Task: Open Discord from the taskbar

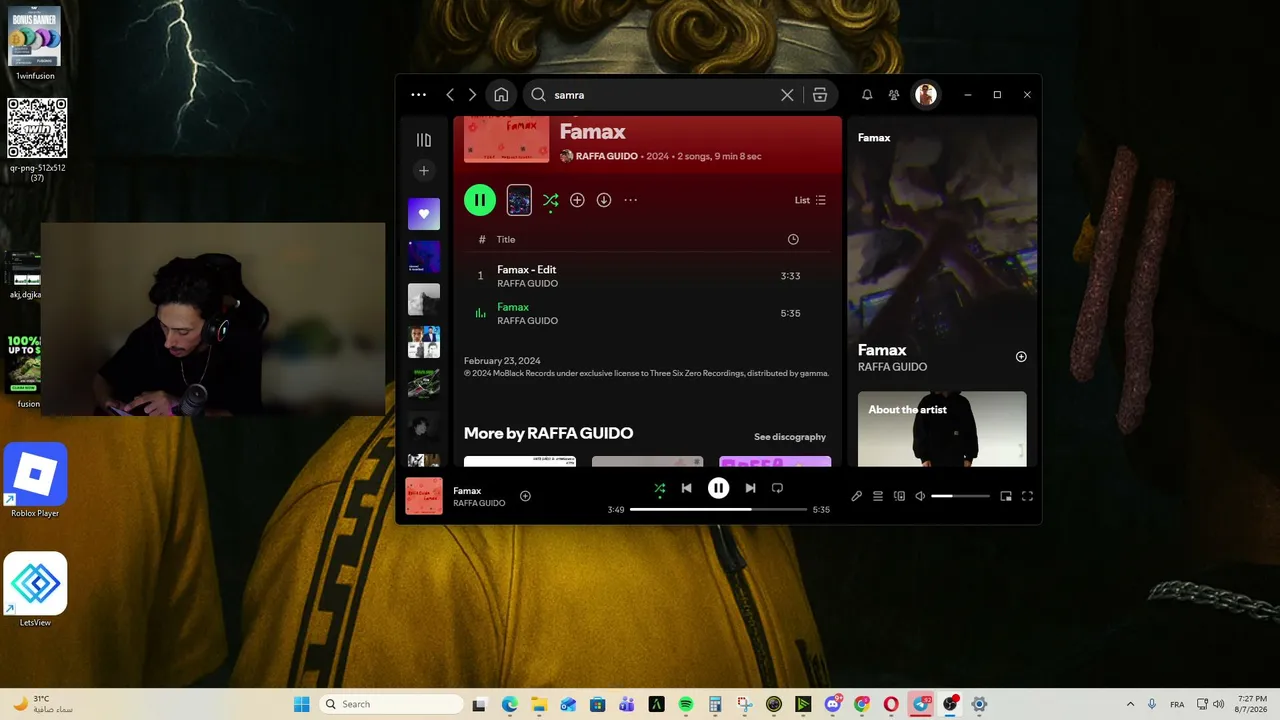Action: [833, 704]
